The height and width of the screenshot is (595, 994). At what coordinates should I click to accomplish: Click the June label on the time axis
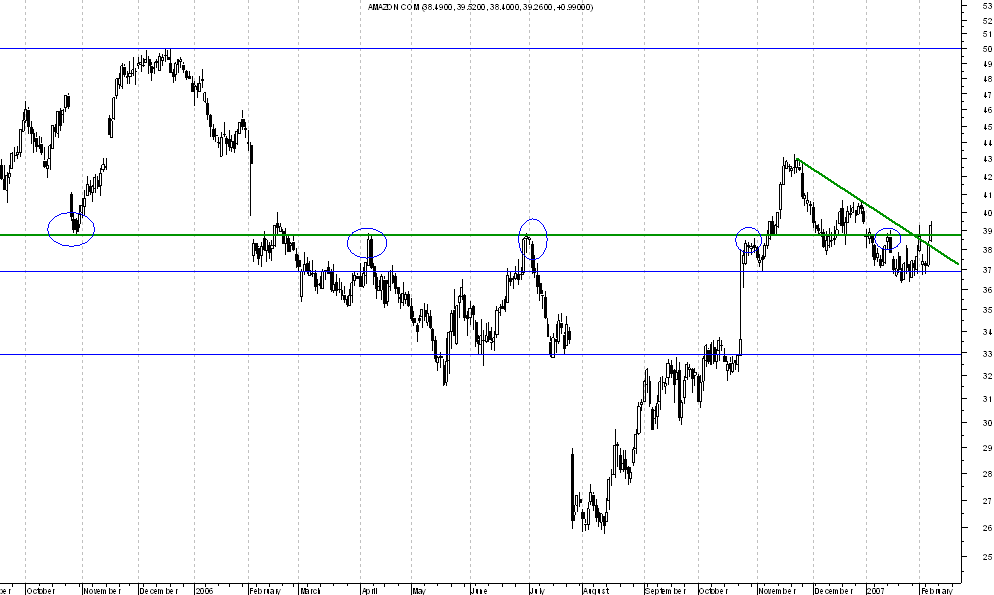[x=479, y=591]
